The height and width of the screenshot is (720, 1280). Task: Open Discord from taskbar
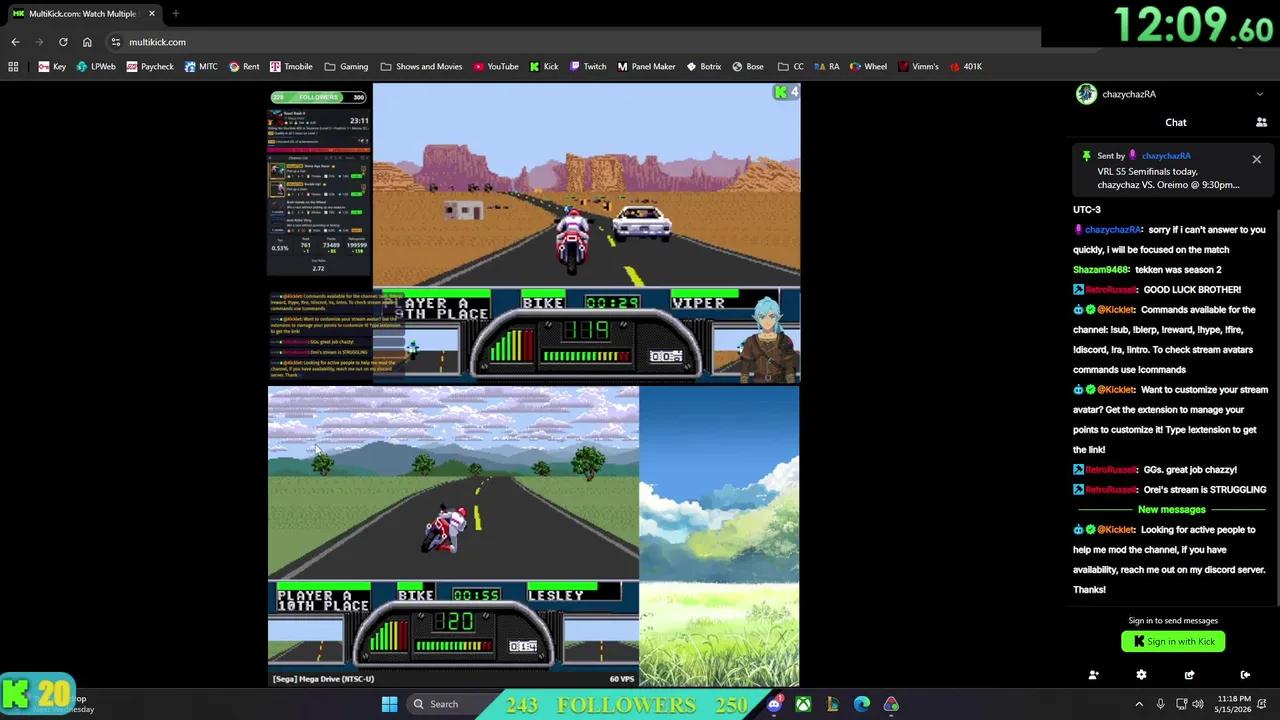click(x=774, y=704)
